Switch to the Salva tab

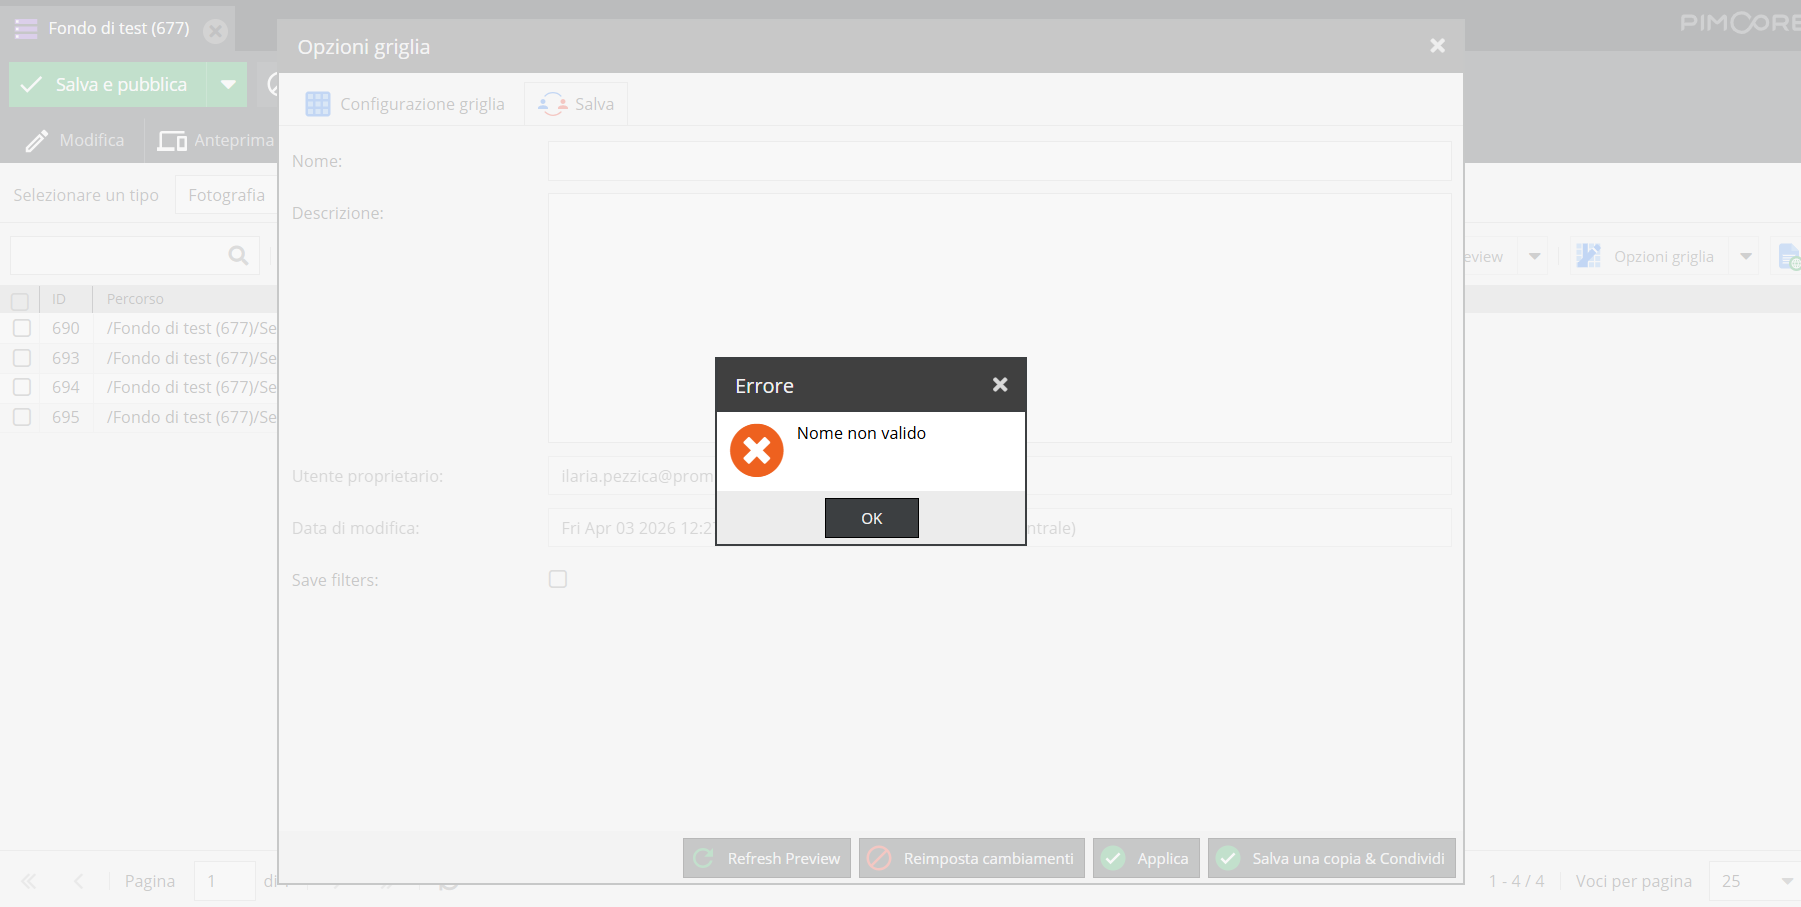pos(576,104)
